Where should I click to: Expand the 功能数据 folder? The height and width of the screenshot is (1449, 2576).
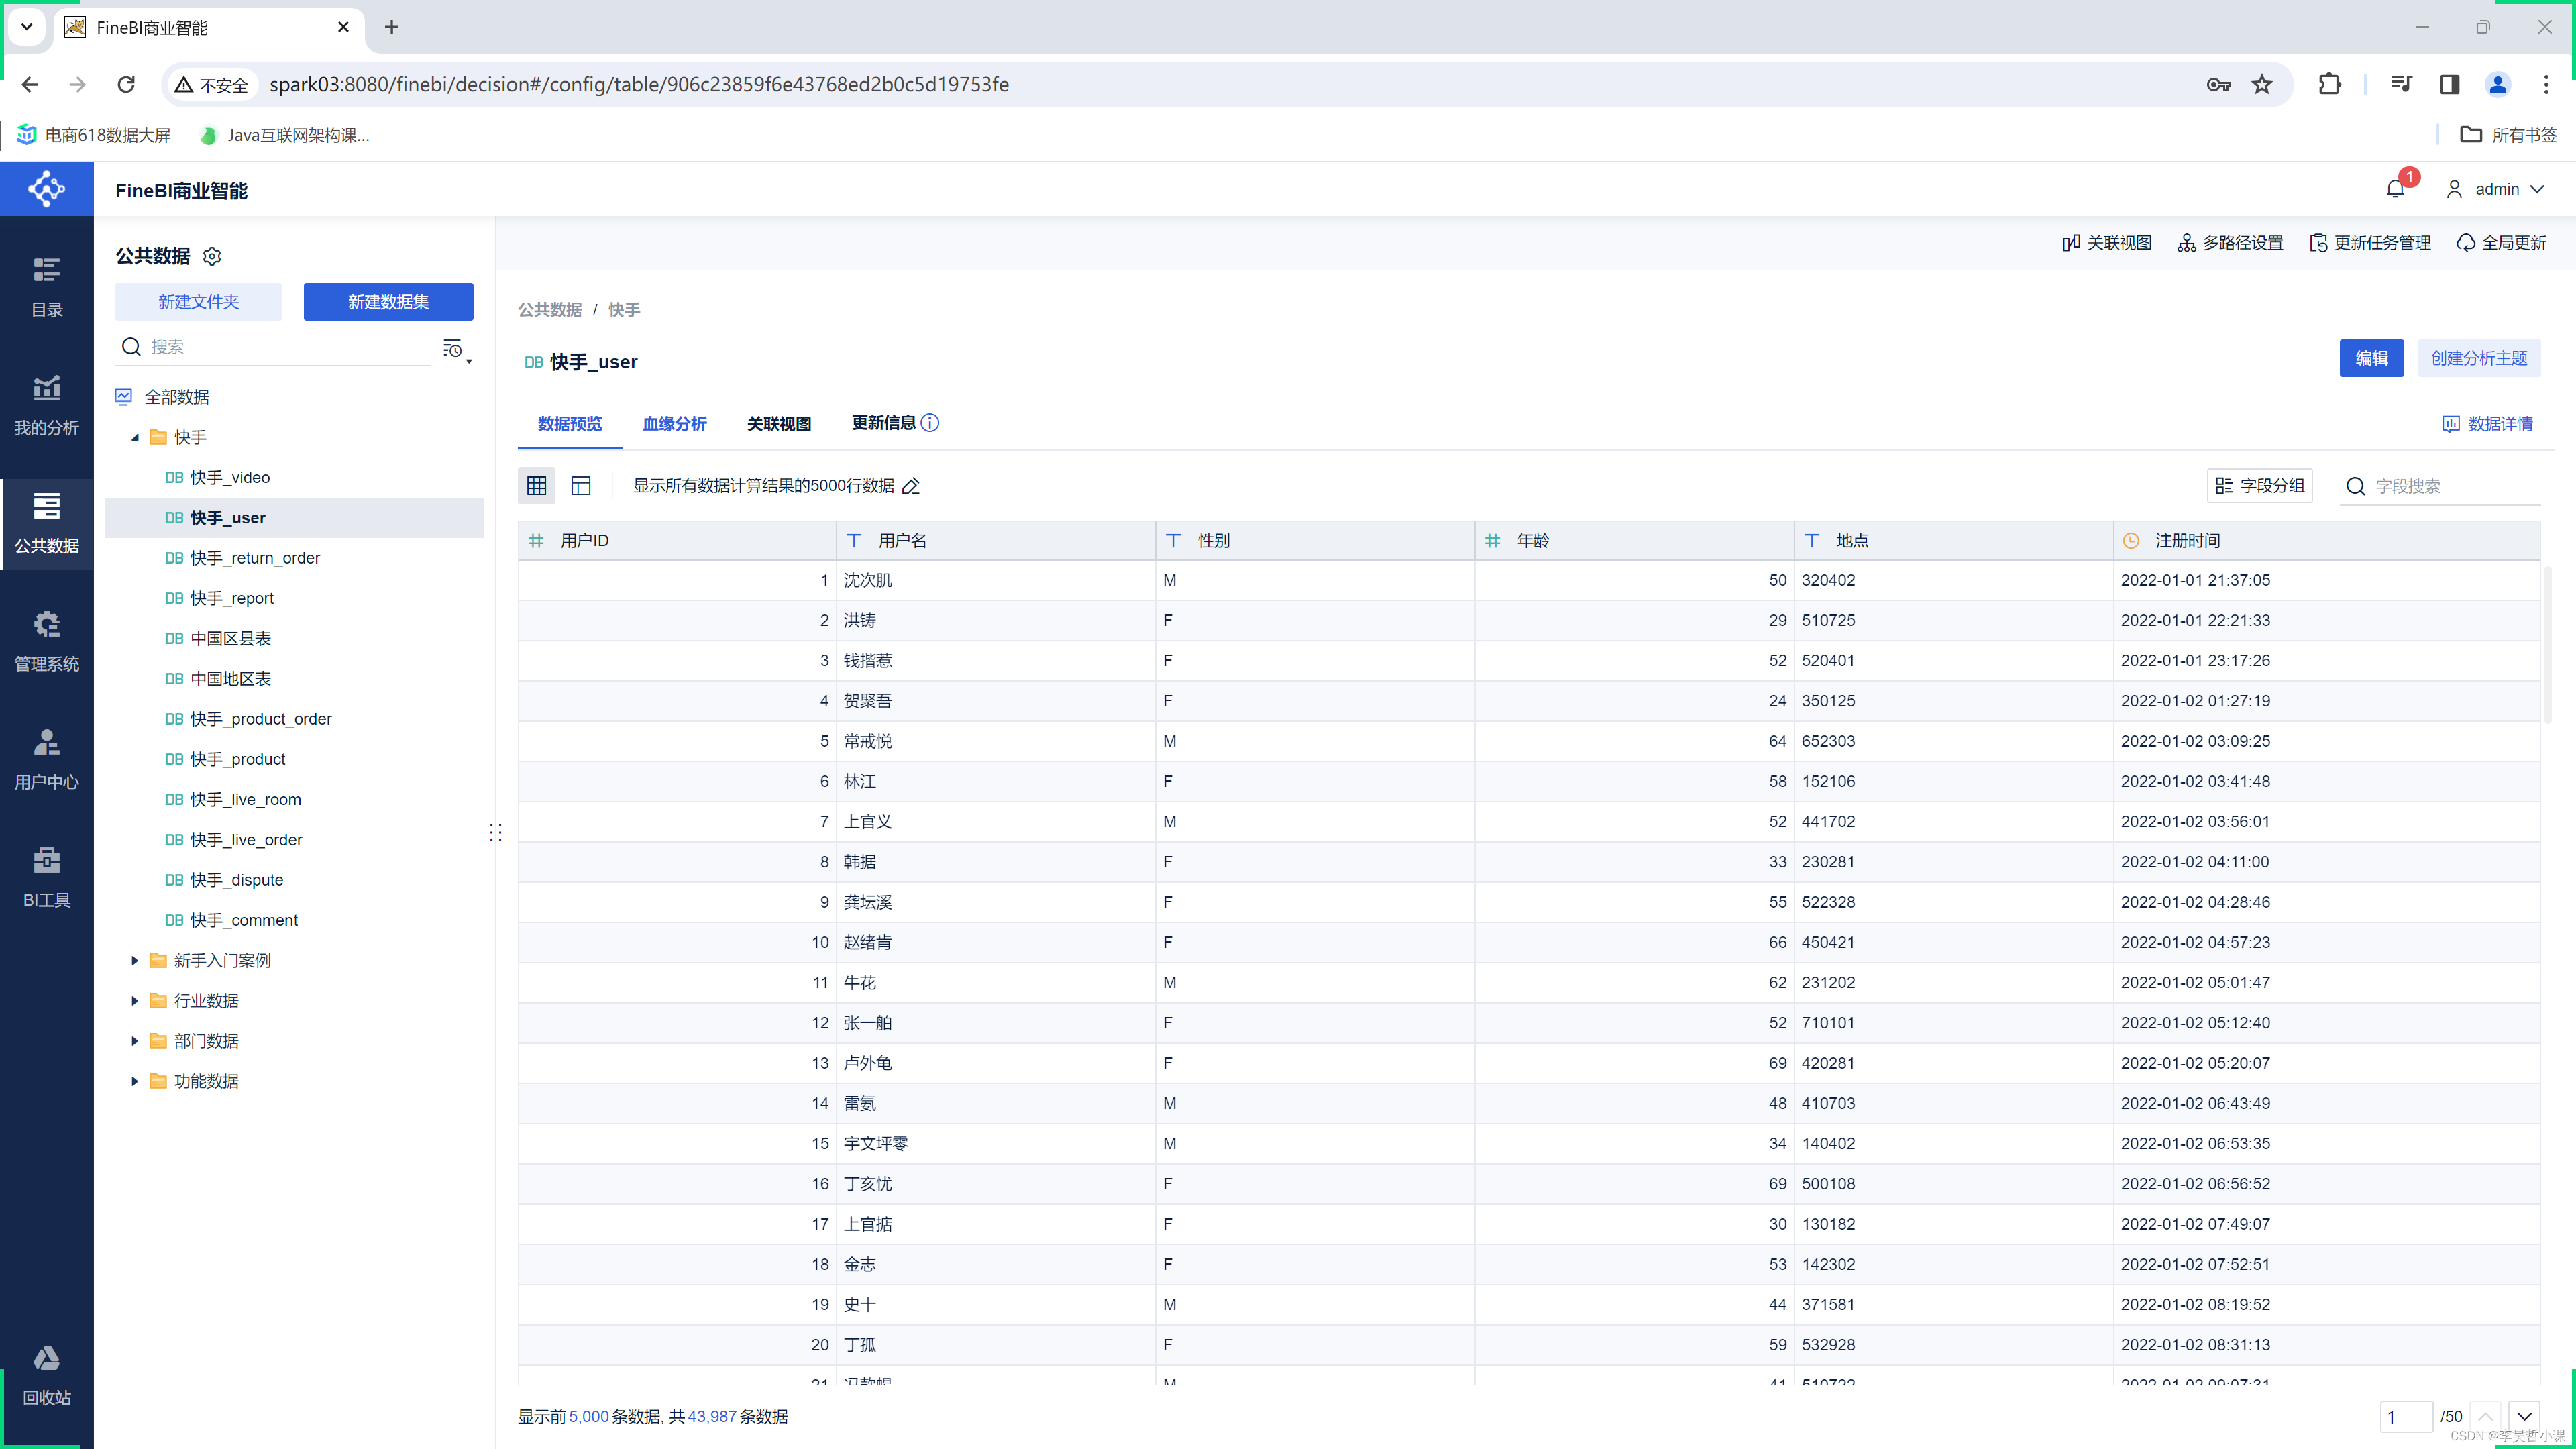[x=135, y=1081]
